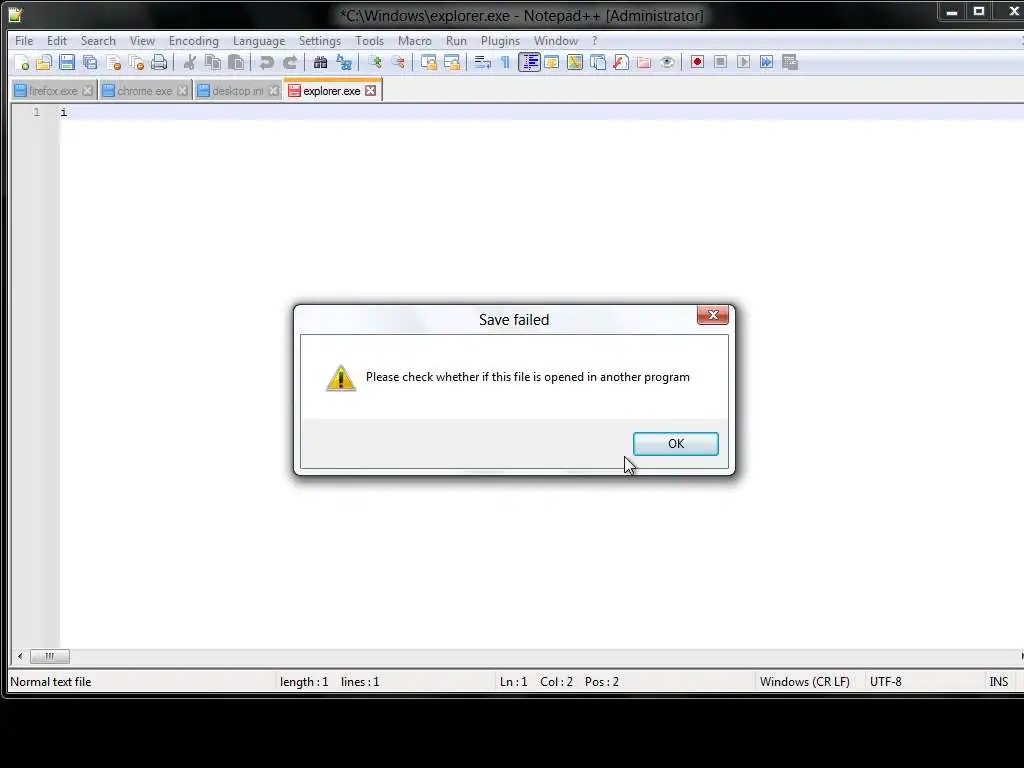Switch to the firefox.exe tab
Viewport: 1024px width, 768px height.
(53, 91)
